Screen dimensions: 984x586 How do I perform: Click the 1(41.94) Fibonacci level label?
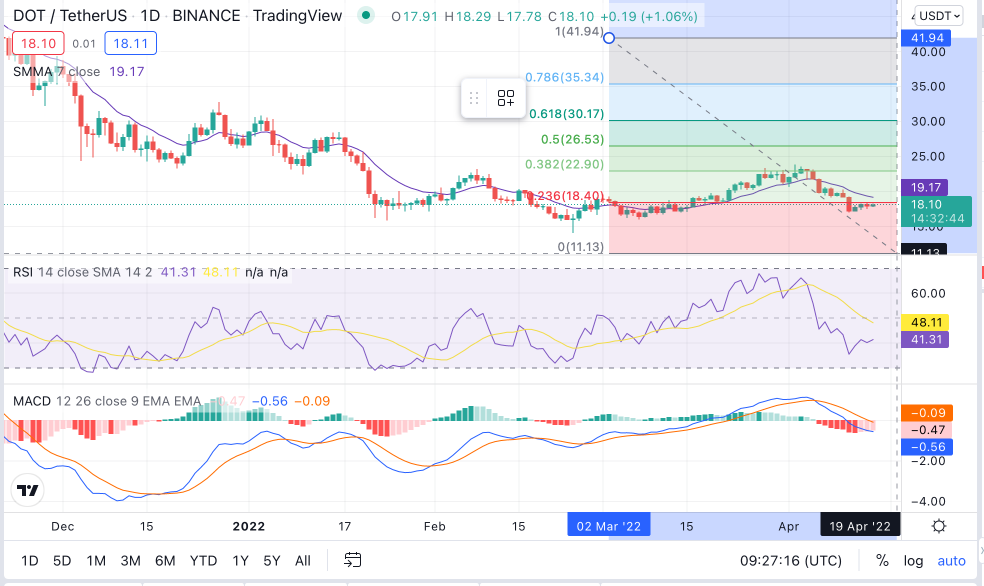coord(579,31)
